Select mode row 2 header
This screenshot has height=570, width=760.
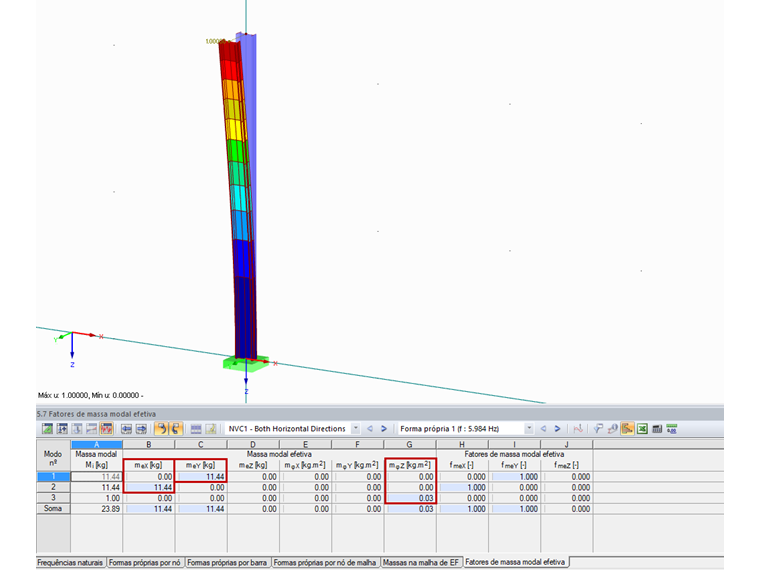[53, 487]
